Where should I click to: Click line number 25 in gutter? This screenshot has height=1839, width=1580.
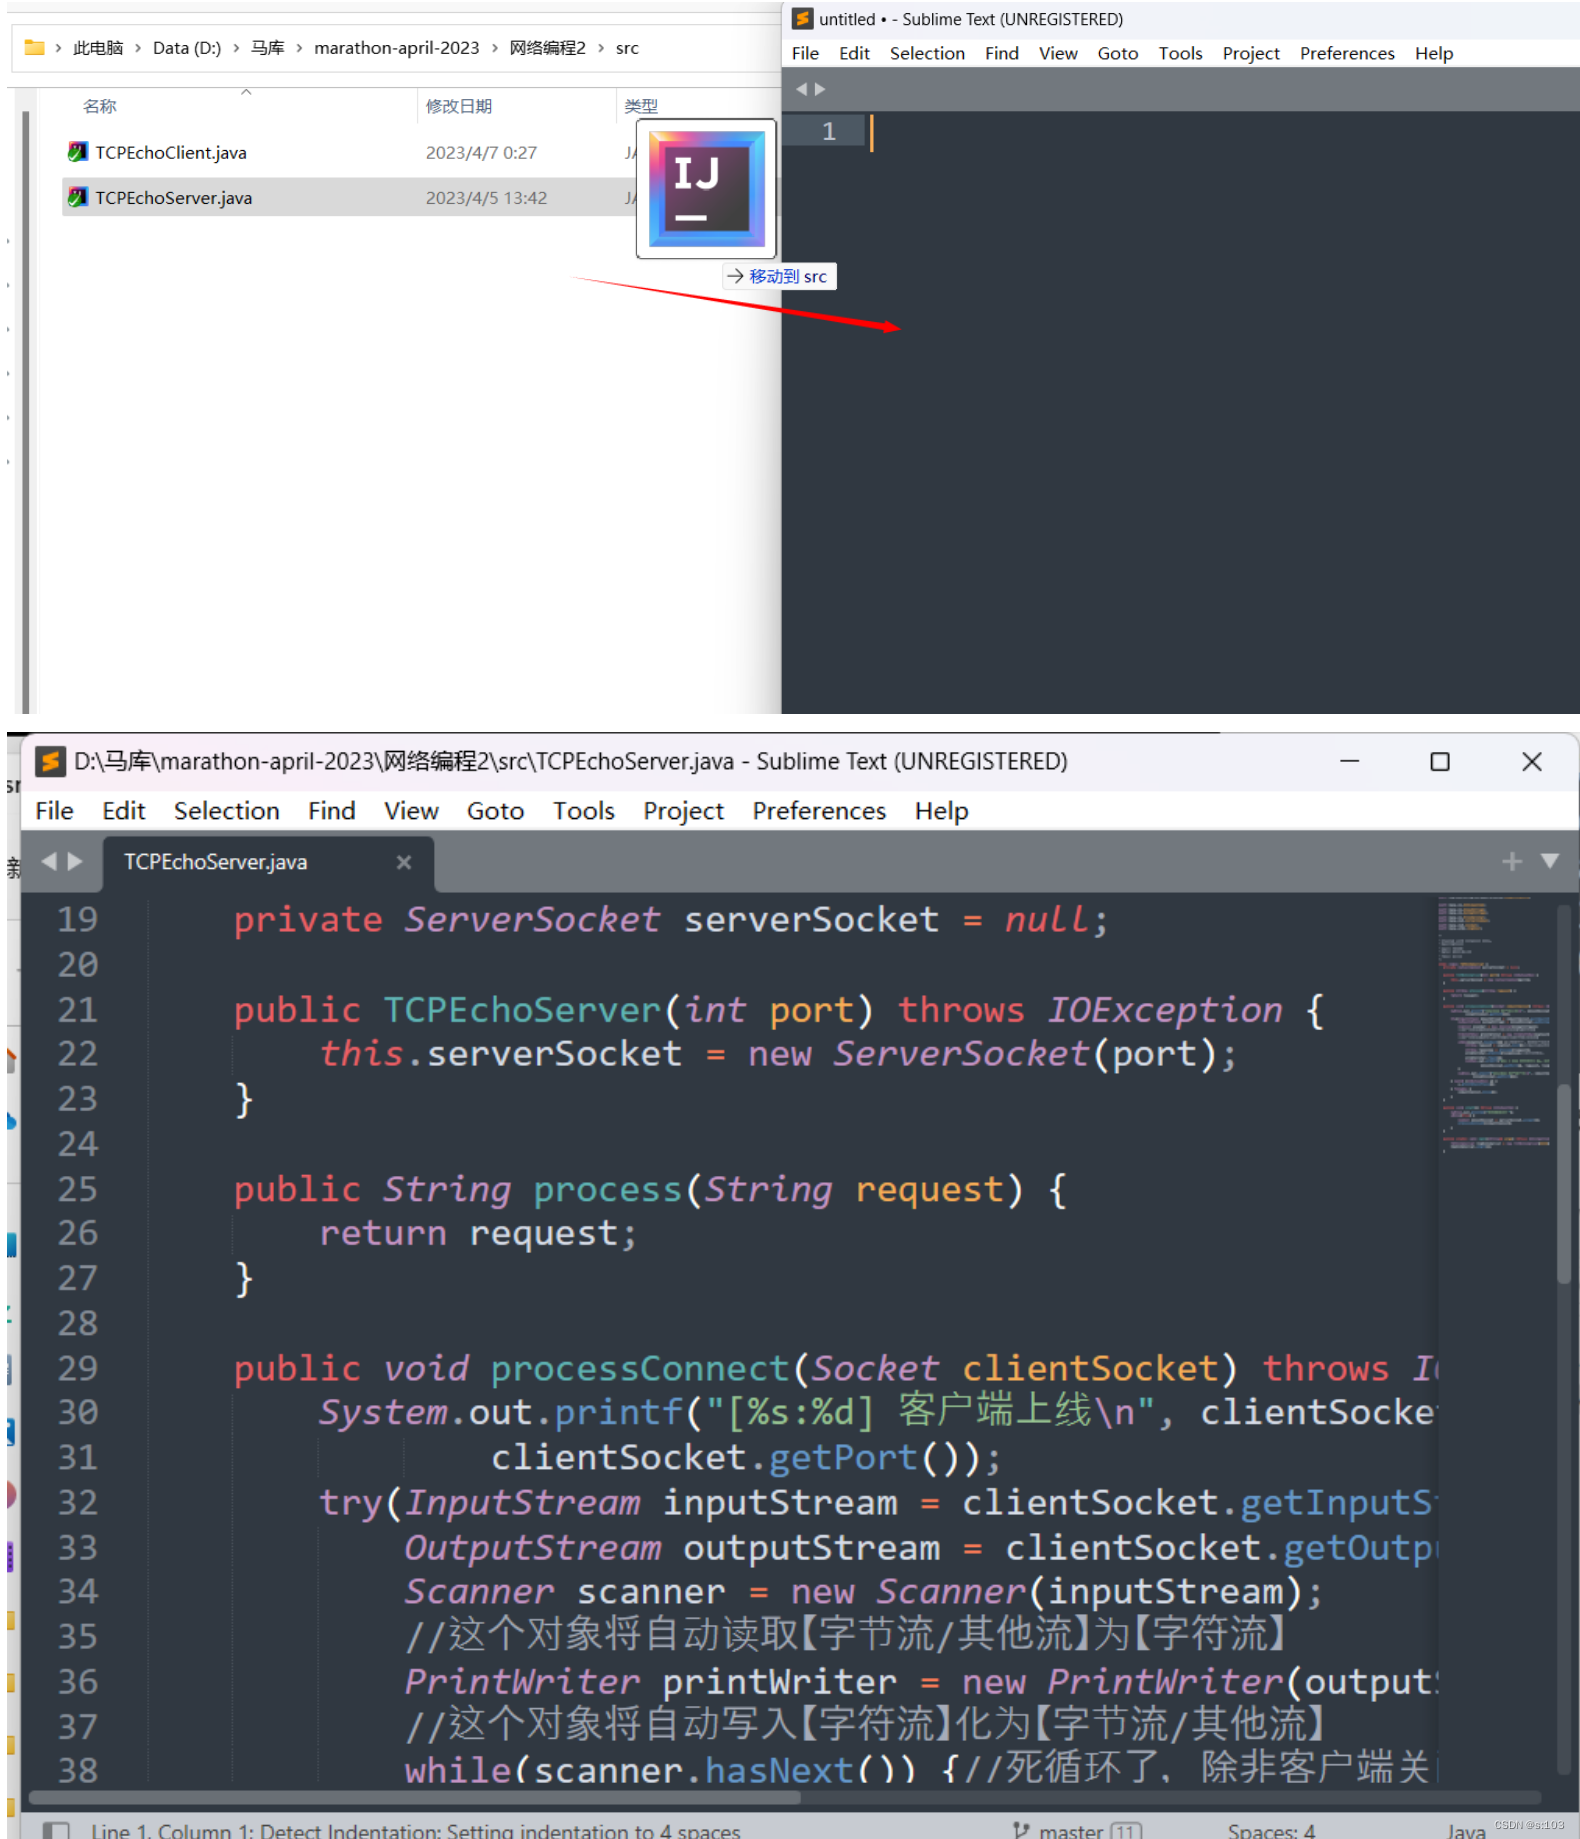pos(77,1189)
